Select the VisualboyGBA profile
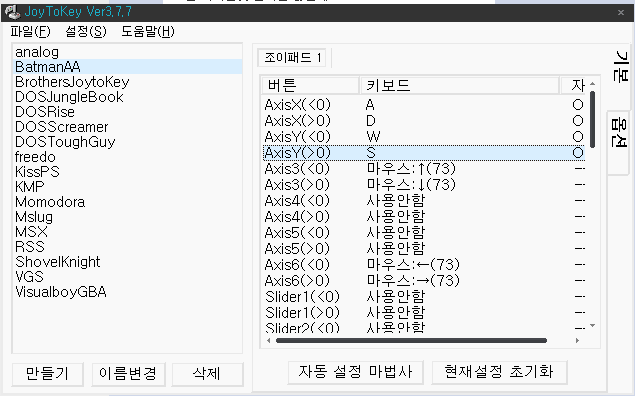The width and height of the screenshot is (635, 396). click(x=128, y=292)
